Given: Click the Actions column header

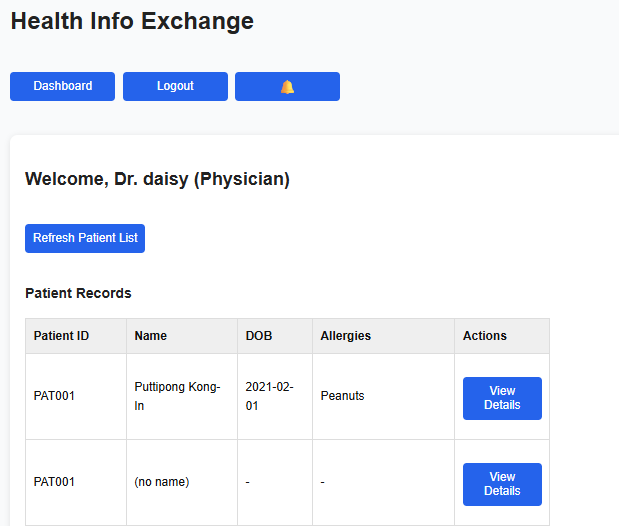Looking at the screenshot, I should click(485, 336).
